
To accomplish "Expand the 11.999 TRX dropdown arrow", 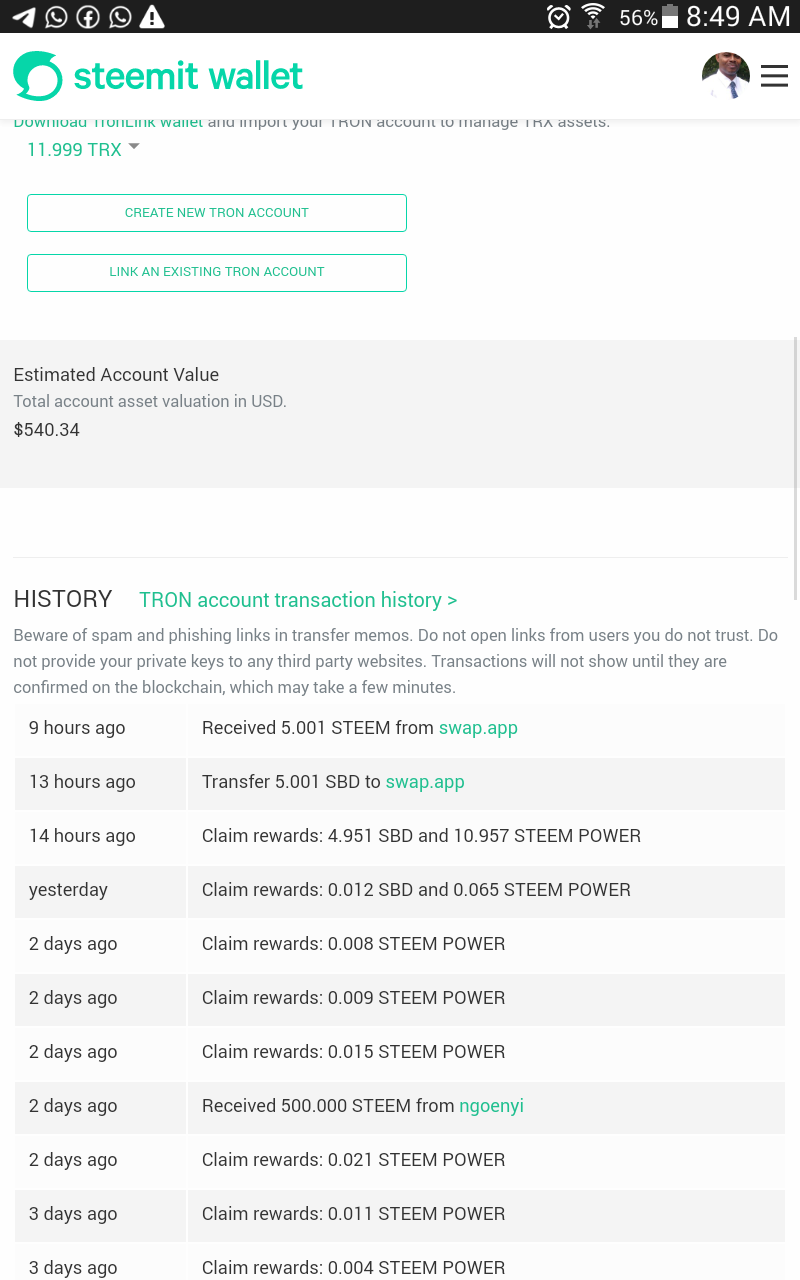I will click(134, 147).
